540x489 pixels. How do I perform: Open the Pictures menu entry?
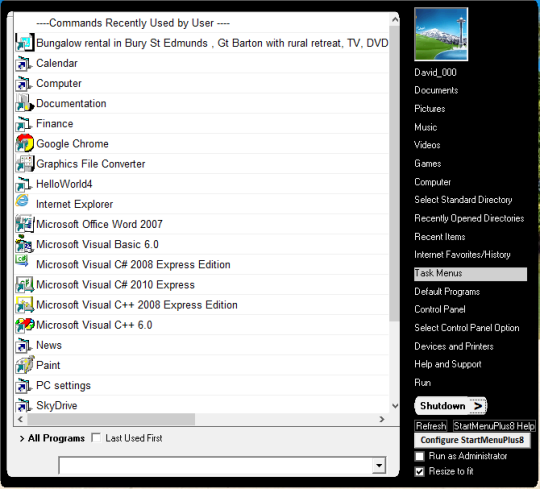[x=429, y=109]
